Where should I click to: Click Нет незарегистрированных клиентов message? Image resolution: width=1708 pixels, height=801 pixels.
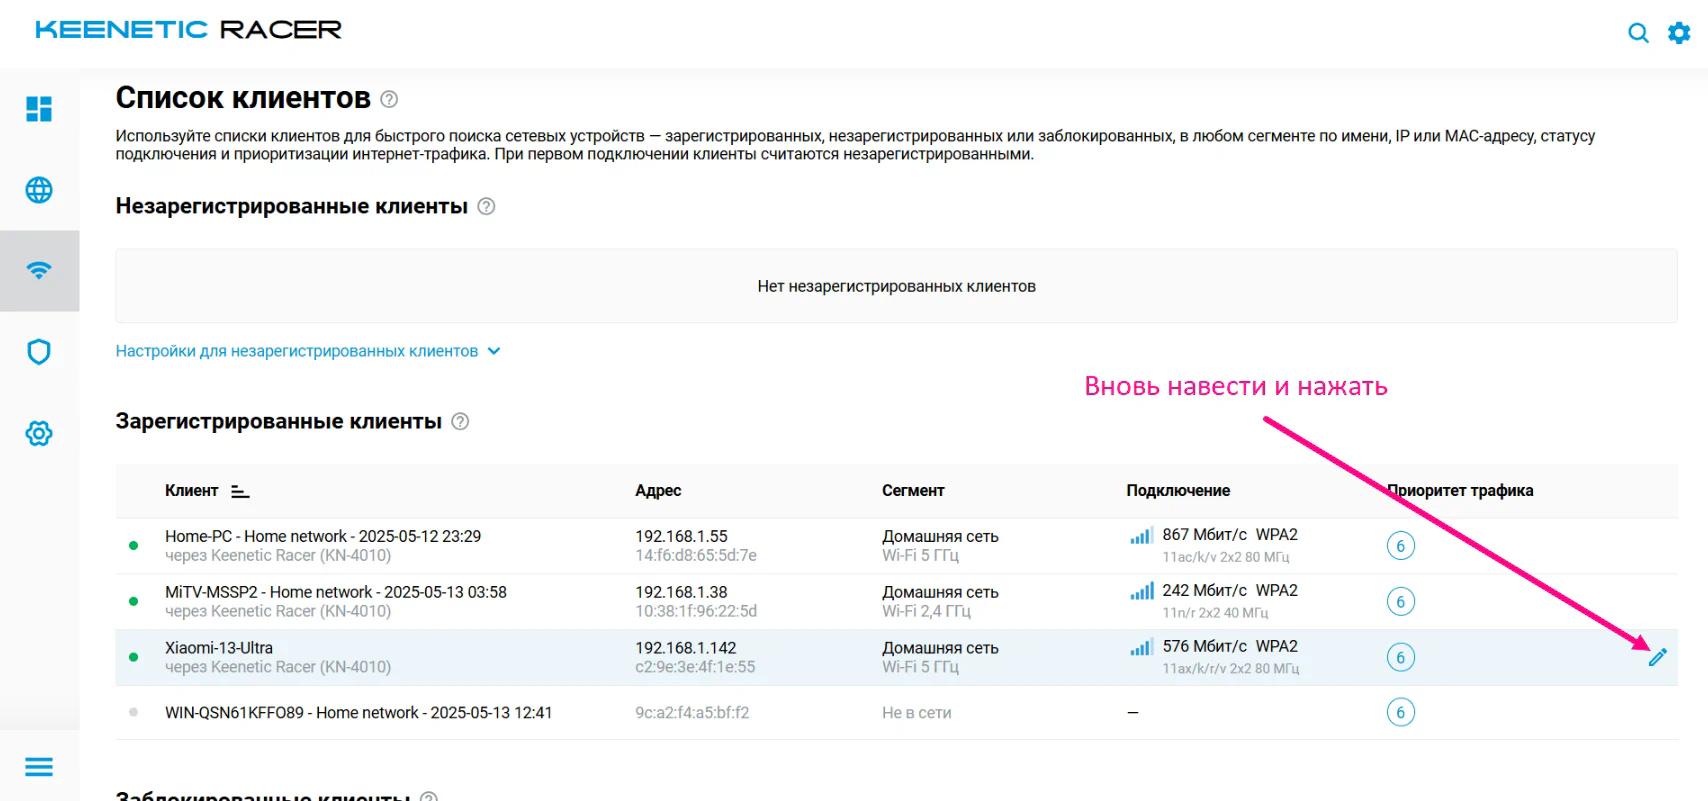pos(896,287)
